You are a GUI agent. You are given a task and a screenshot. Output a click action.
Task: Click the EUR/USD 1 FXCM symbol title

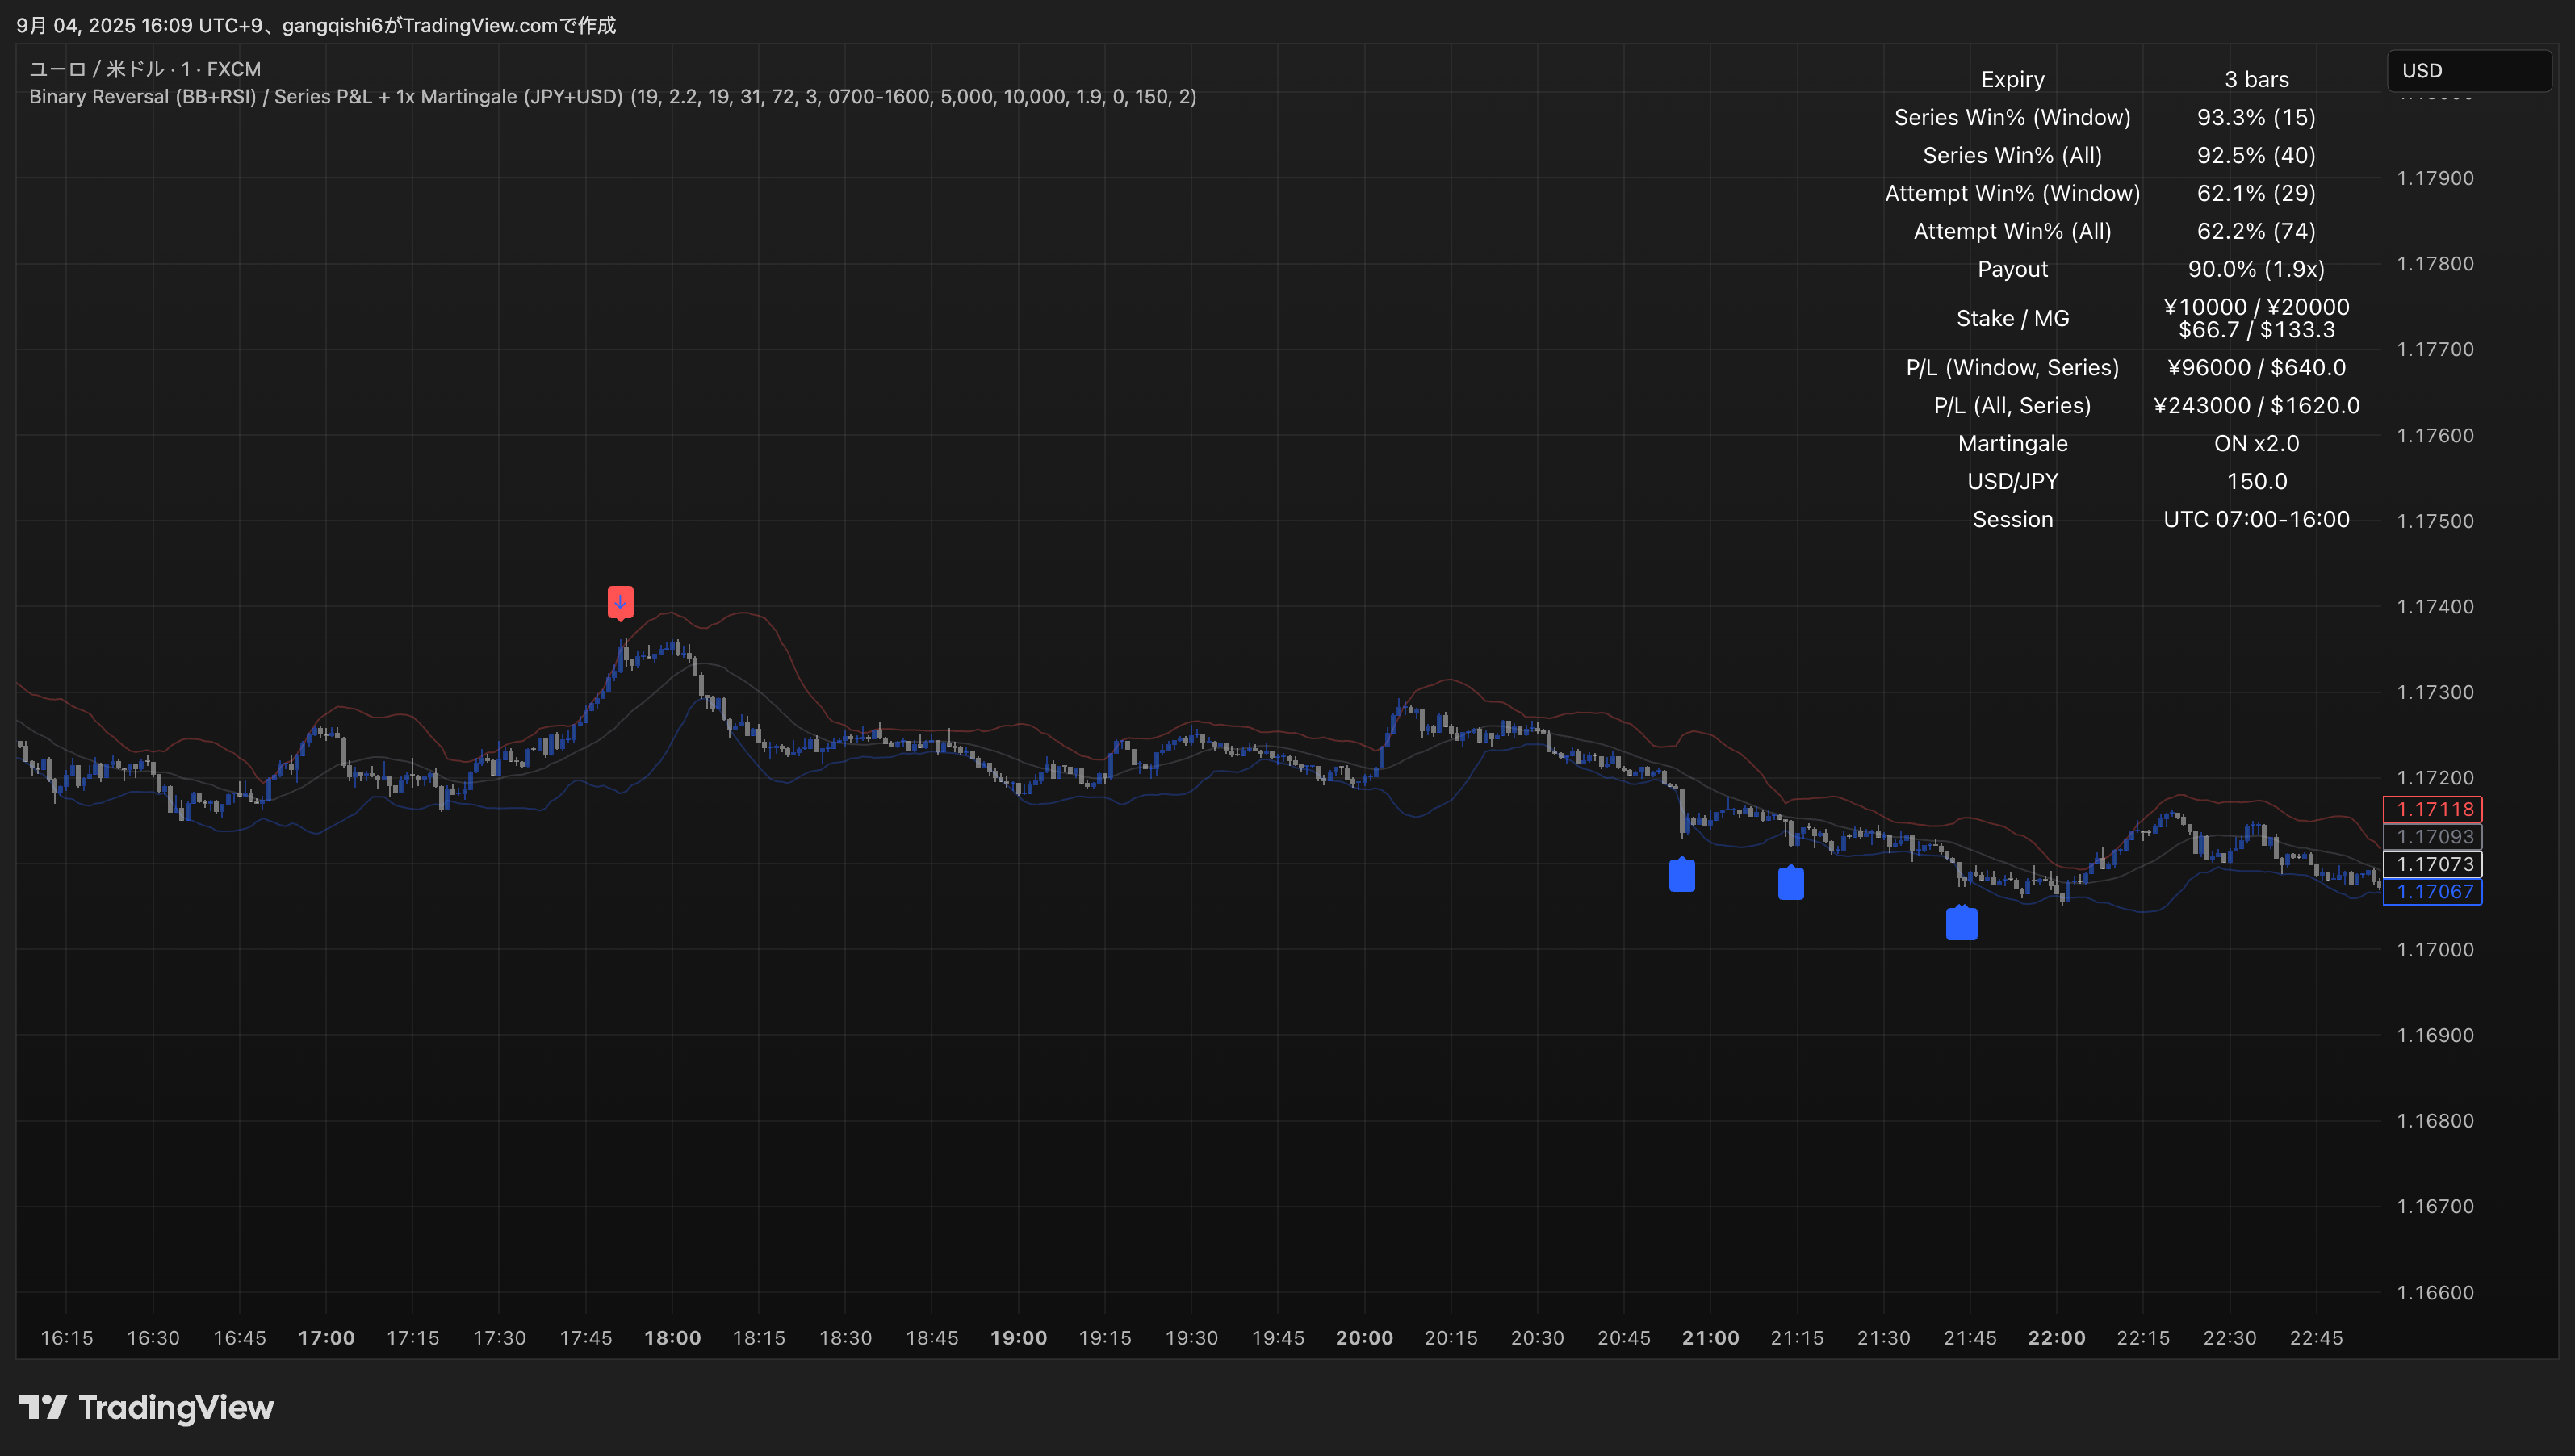(x=145, y=69)
